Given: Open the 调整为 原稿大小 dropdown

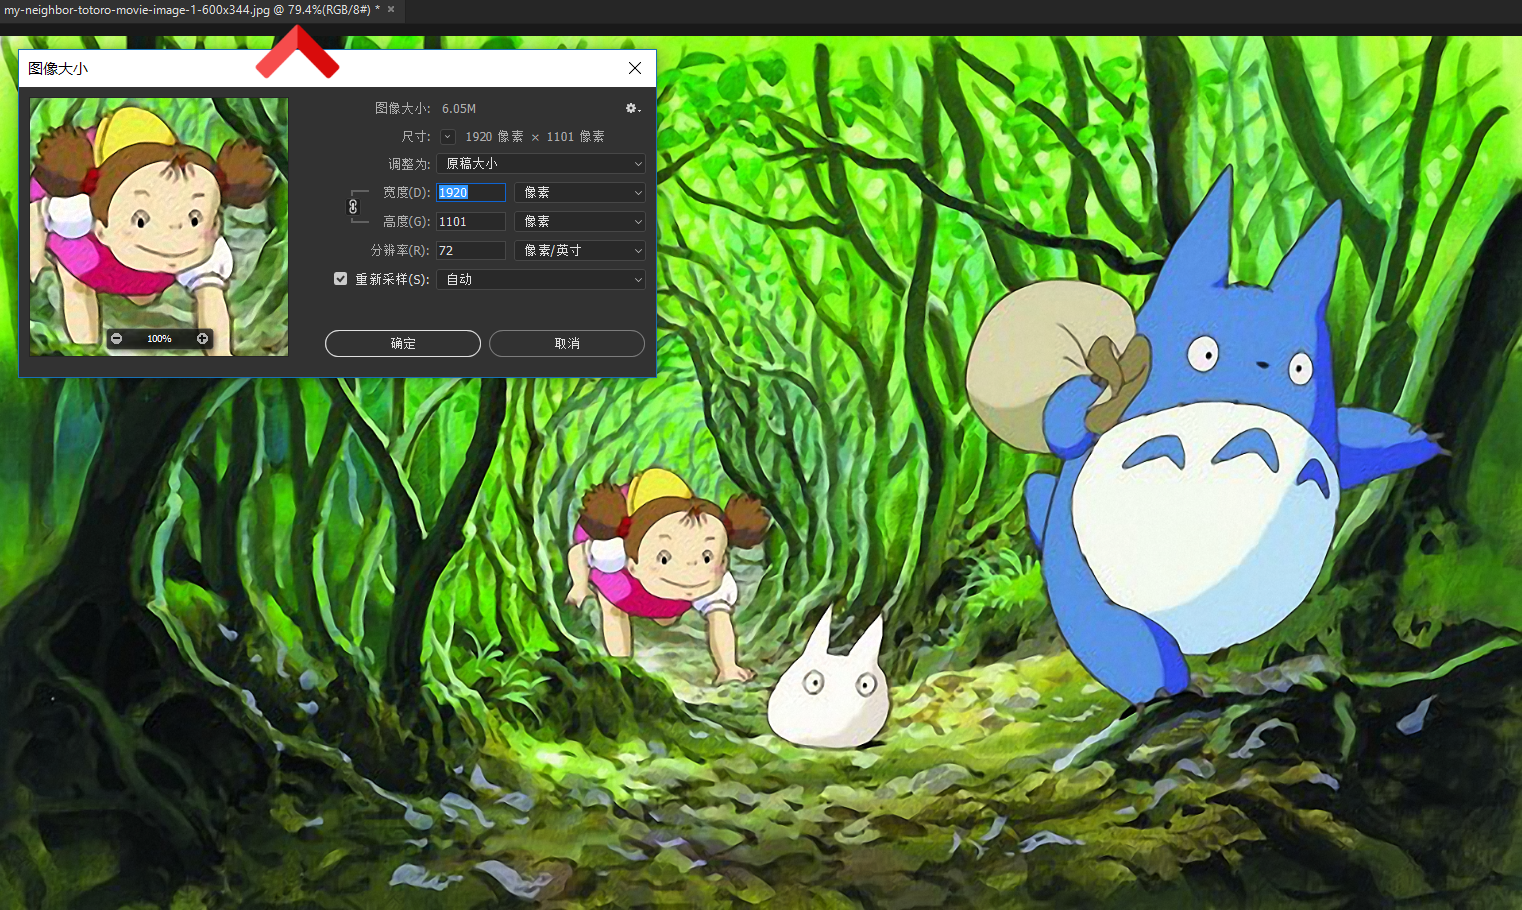Looking at the screenshot, I should pyautogui.click(x=541, y=163).
